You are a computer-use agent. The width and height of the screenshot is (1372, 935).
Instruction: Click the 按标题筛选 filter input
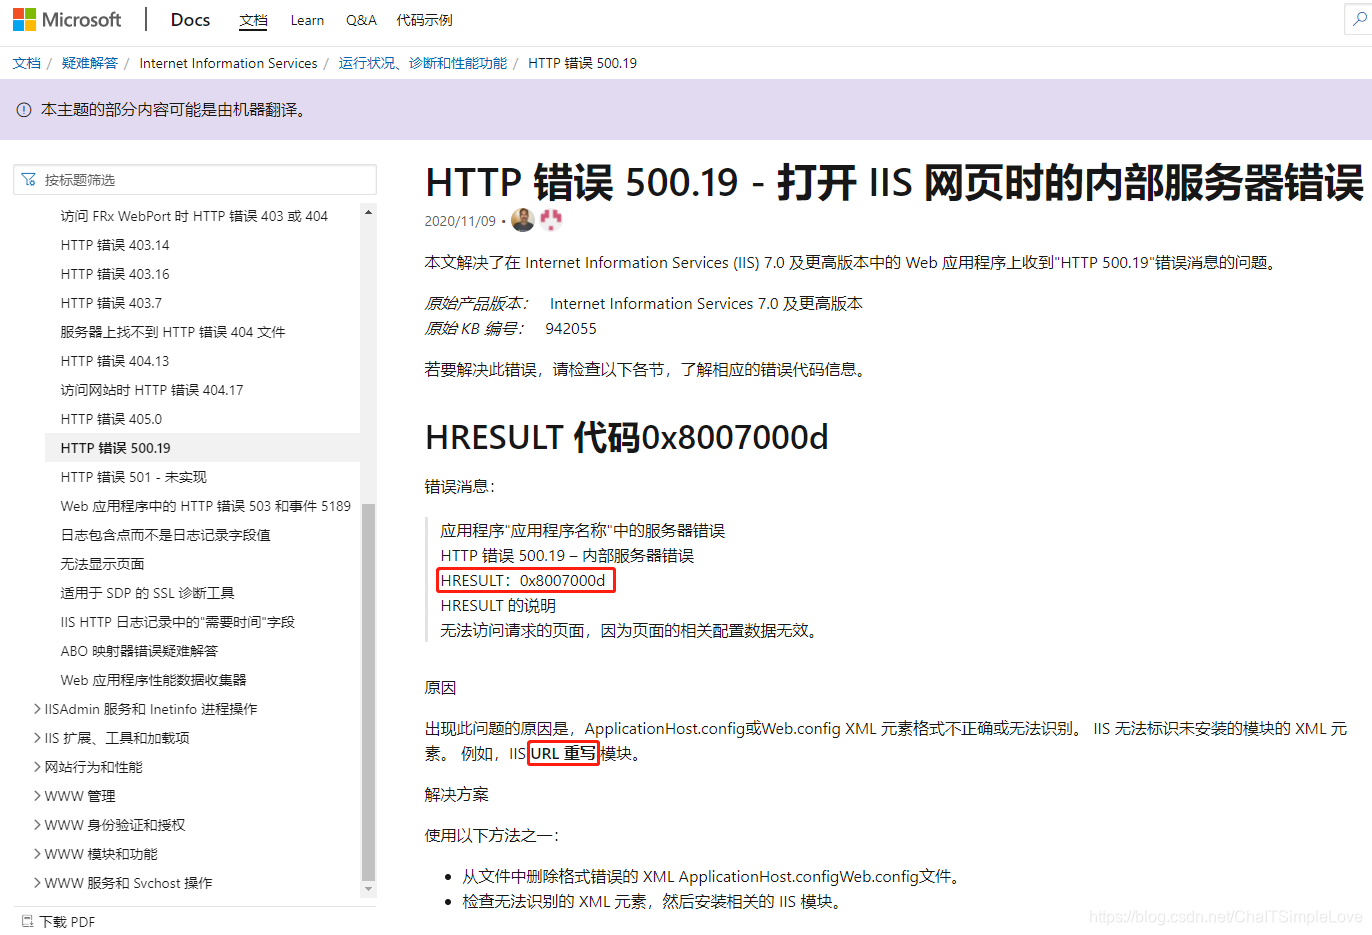point(195,180)
